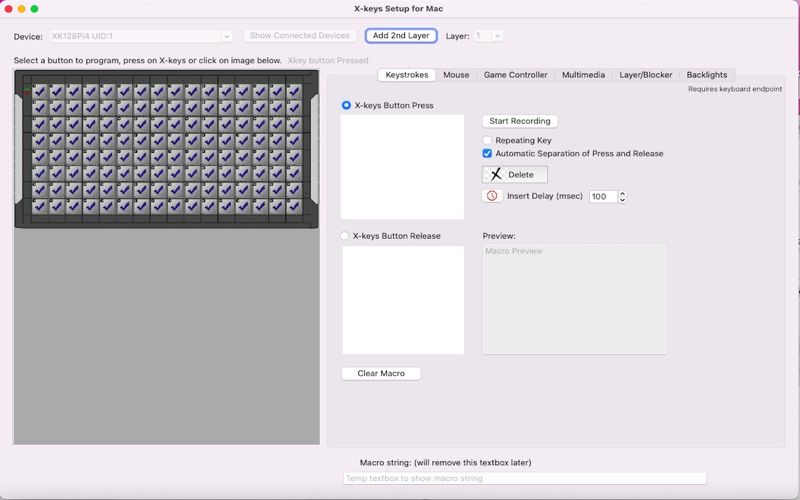Click the Macro string temp textbox

[524, 478]
